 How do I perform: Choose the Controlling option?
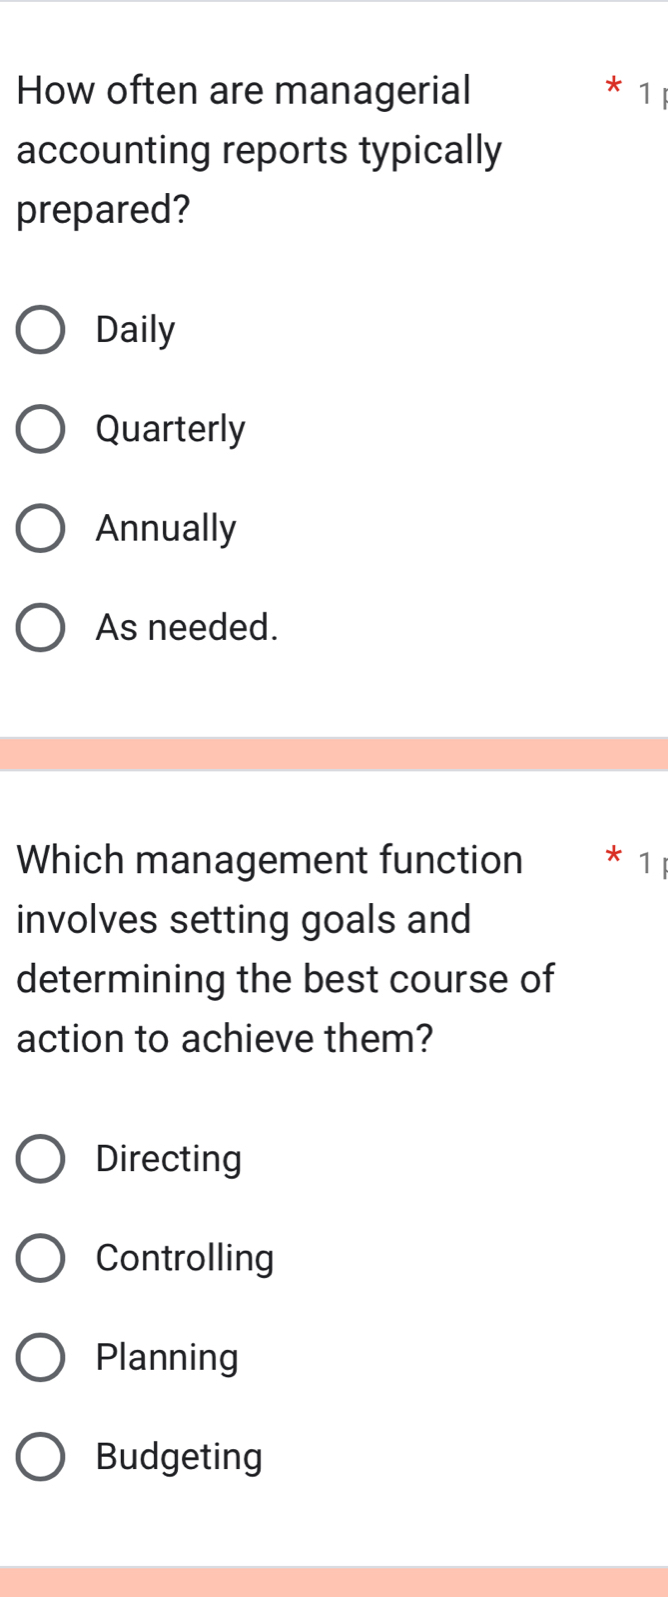coord(39,1258)
